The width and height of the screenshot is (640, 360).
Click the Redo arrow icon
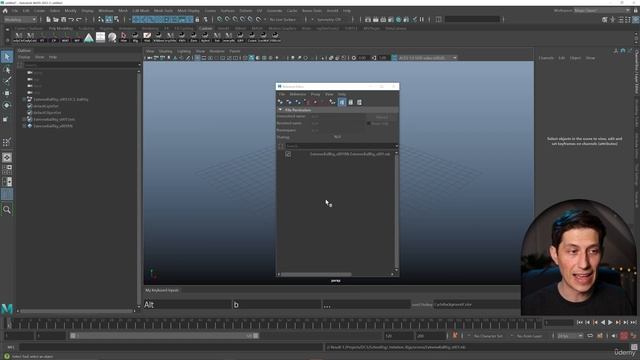click(79, 19)
